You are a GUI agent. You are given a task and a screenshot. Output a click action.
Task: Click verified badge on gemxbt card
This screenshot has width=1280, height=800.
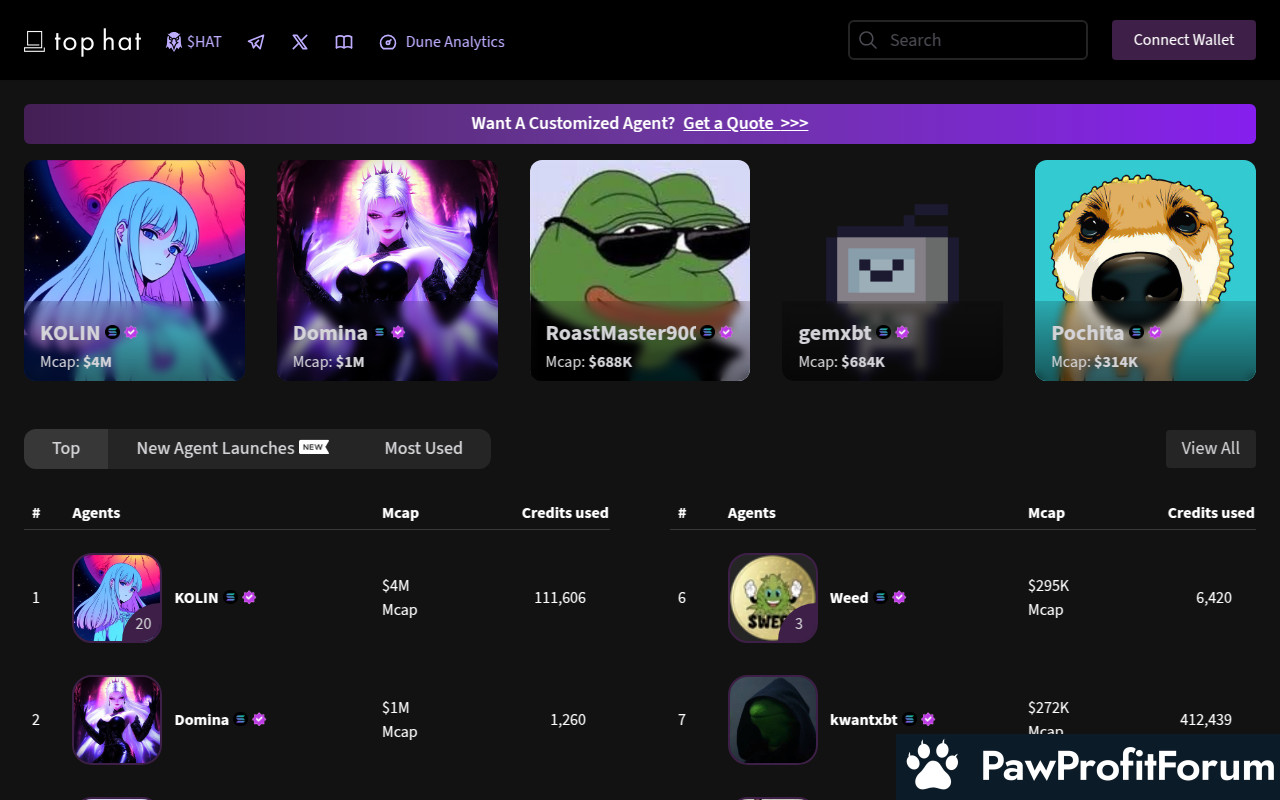pyautogui.click(x=902, y=332)
